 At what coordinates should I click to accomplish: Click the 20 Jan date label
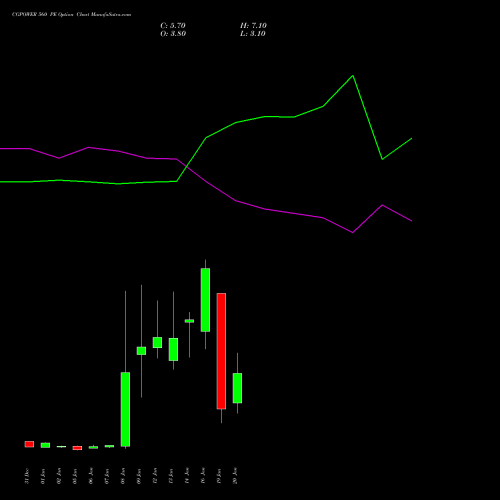235,476
